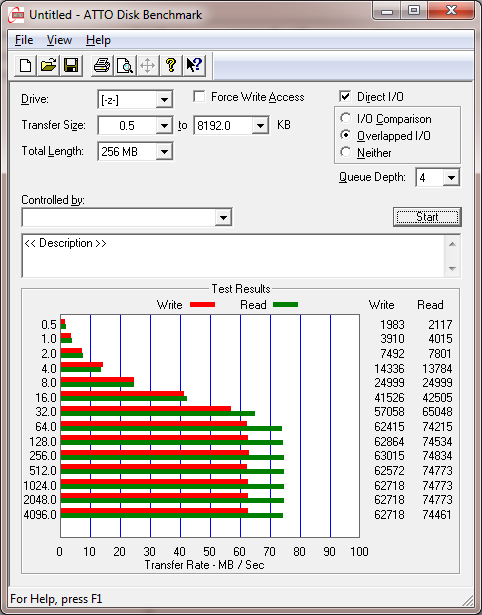The height and width of the screenshot is (615, 482).
Task: Click inside the Description text box
Action: coord(233,256)
